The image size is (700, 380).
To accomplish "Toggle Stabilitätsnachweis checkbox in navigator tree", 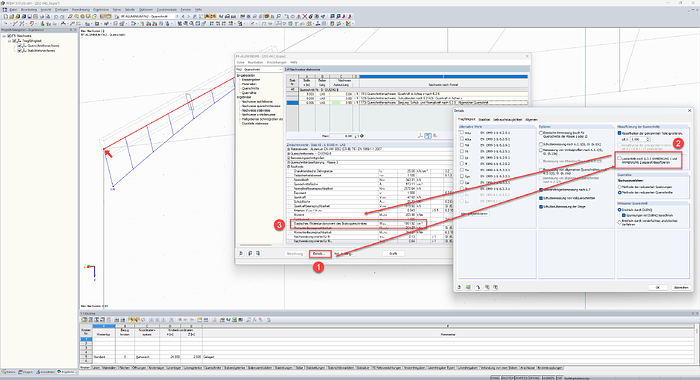I will coord(19,50).
